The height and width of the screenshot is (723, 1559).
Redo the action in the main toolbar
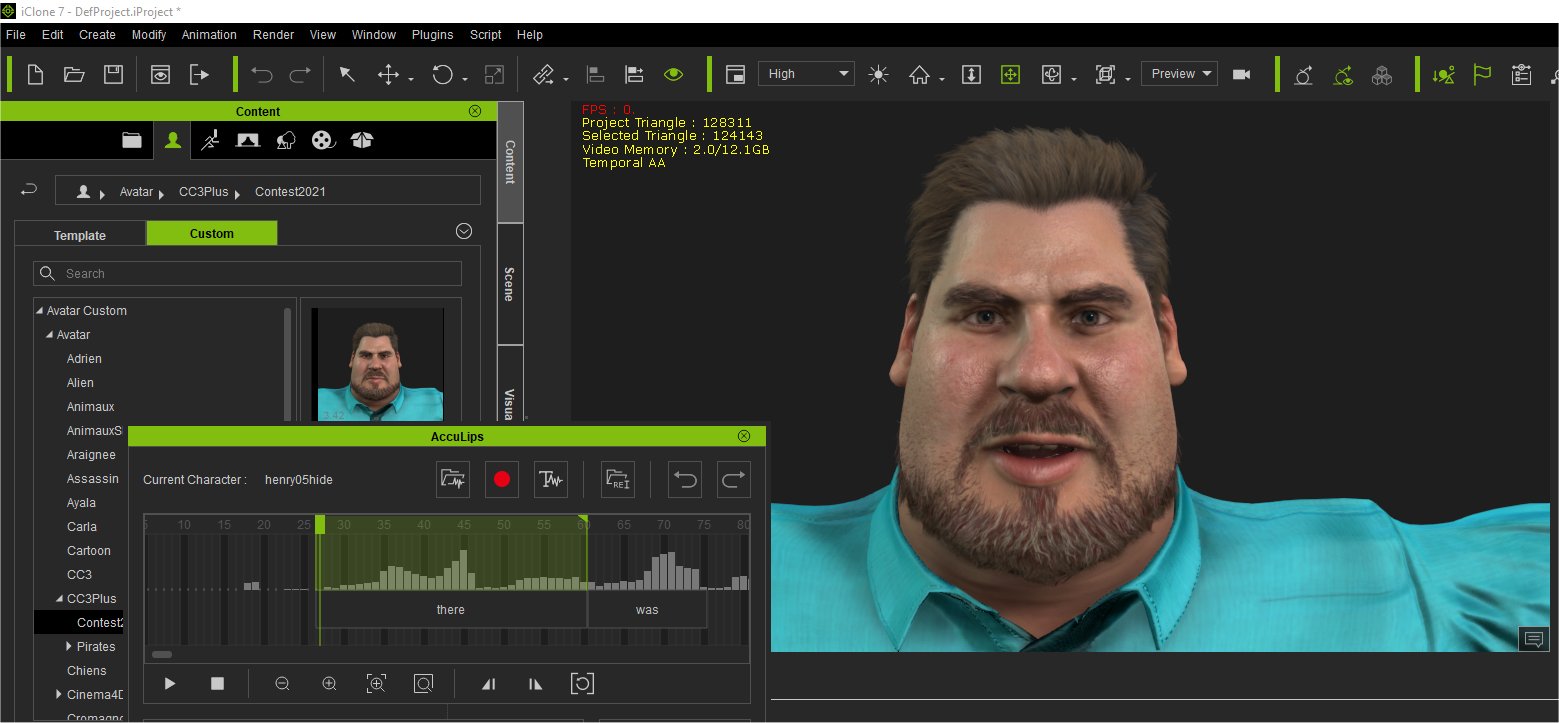[300, 74]
